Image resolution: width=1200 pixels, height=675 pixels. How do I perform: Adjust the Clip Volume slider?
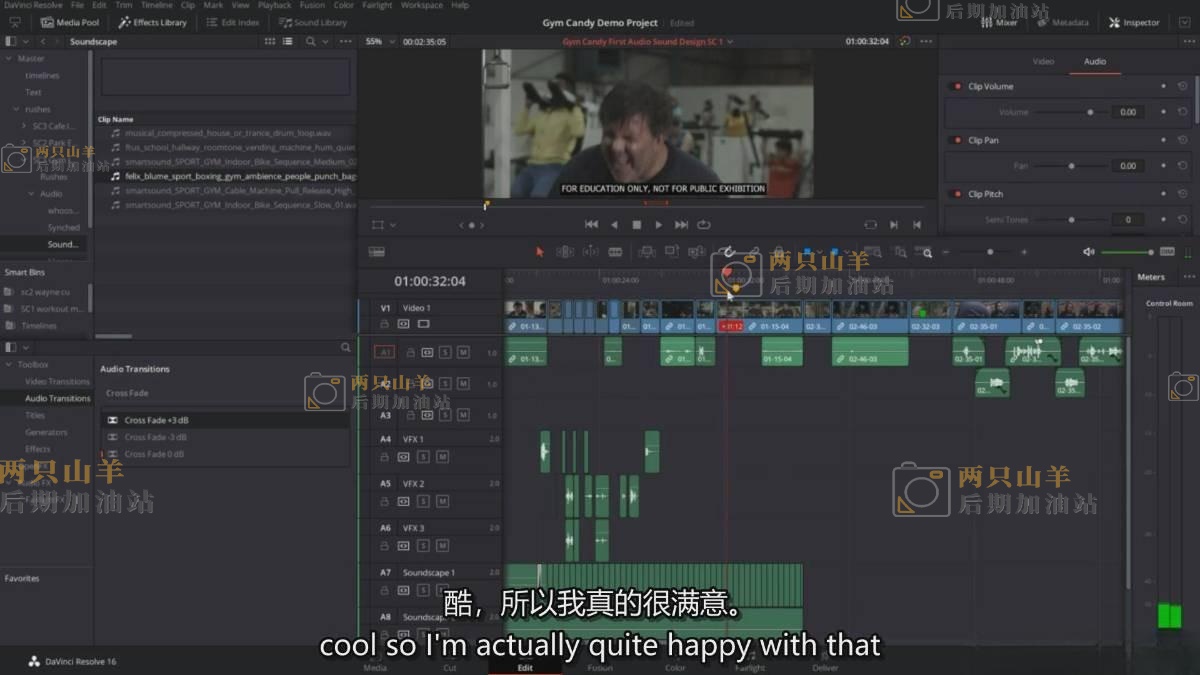point(1090,112)
